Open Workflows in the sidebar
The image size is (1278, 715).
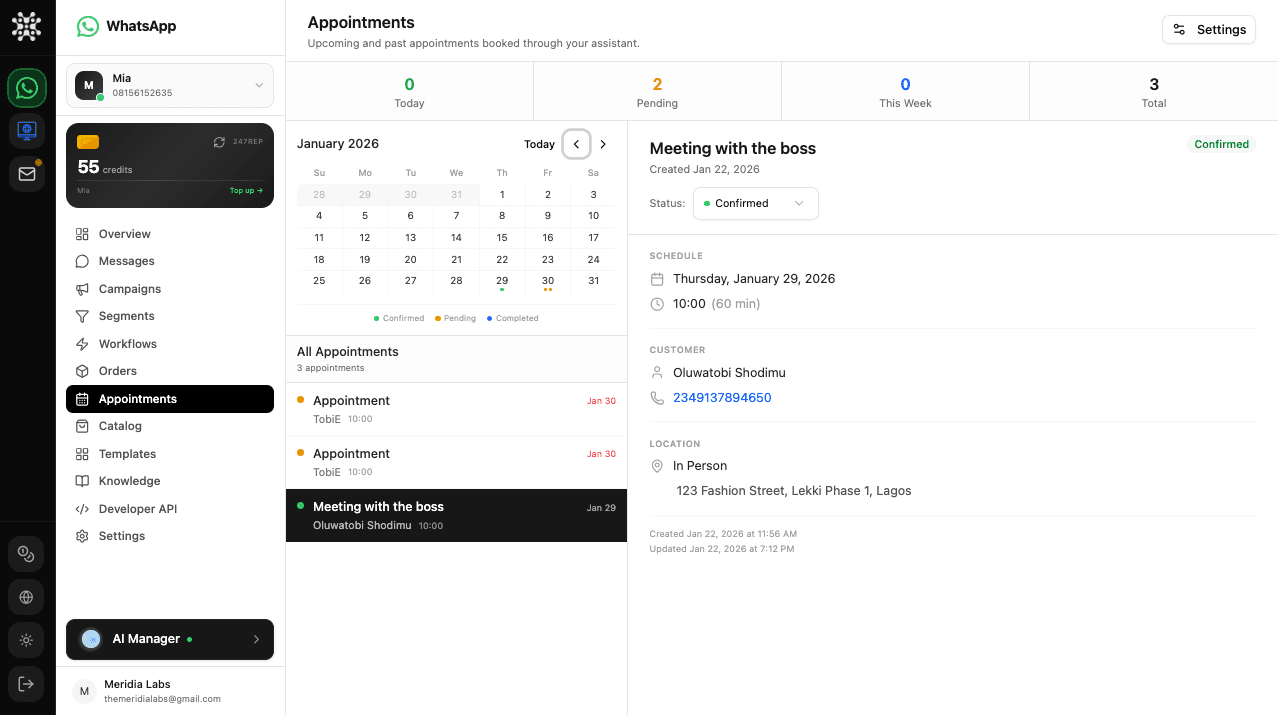170,344
